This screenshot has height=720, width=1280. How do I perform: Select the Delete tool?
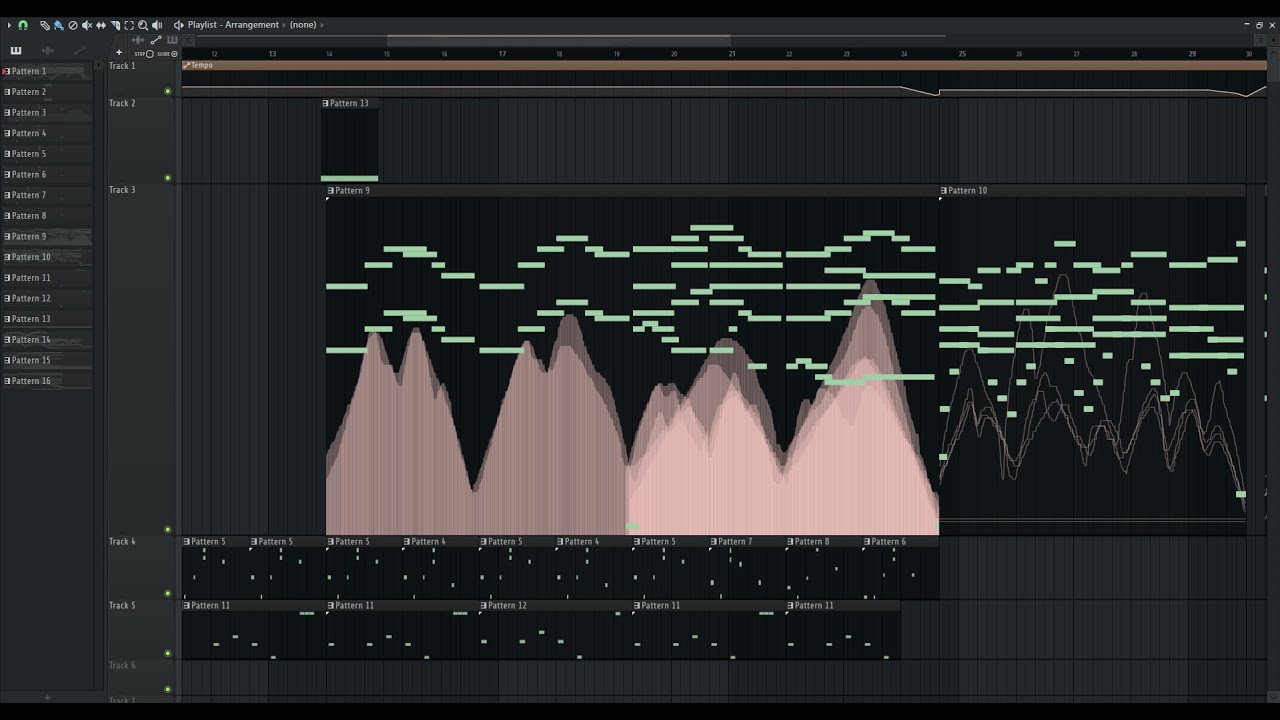coord(73,25)
